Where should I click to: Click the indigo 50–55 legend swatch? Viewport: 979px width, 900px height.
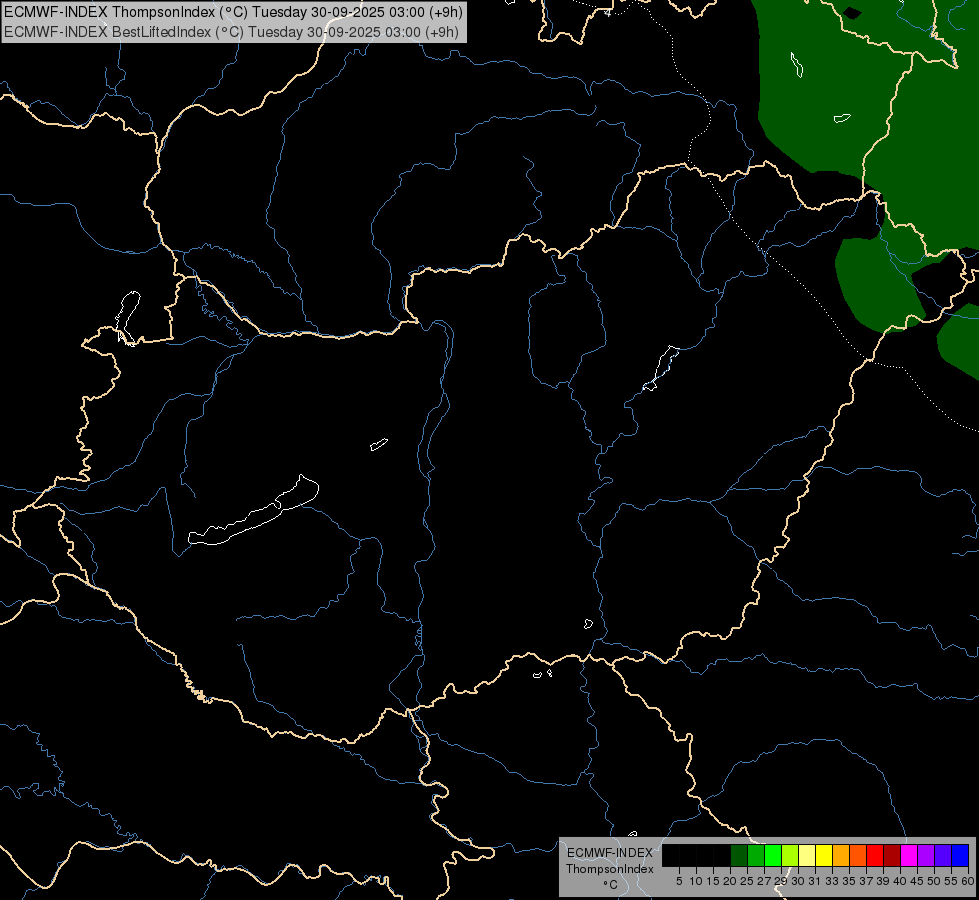[x=943, y=855]
